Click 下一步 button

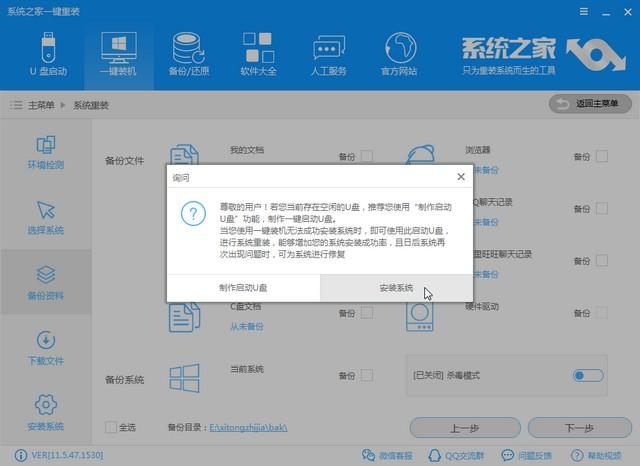coord(580,428)
